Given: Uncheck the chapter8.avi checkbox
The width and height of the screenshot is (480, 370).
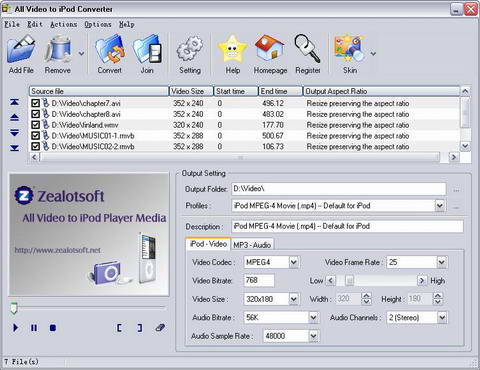Looking at the screenshot, I should tap(35, 114).
